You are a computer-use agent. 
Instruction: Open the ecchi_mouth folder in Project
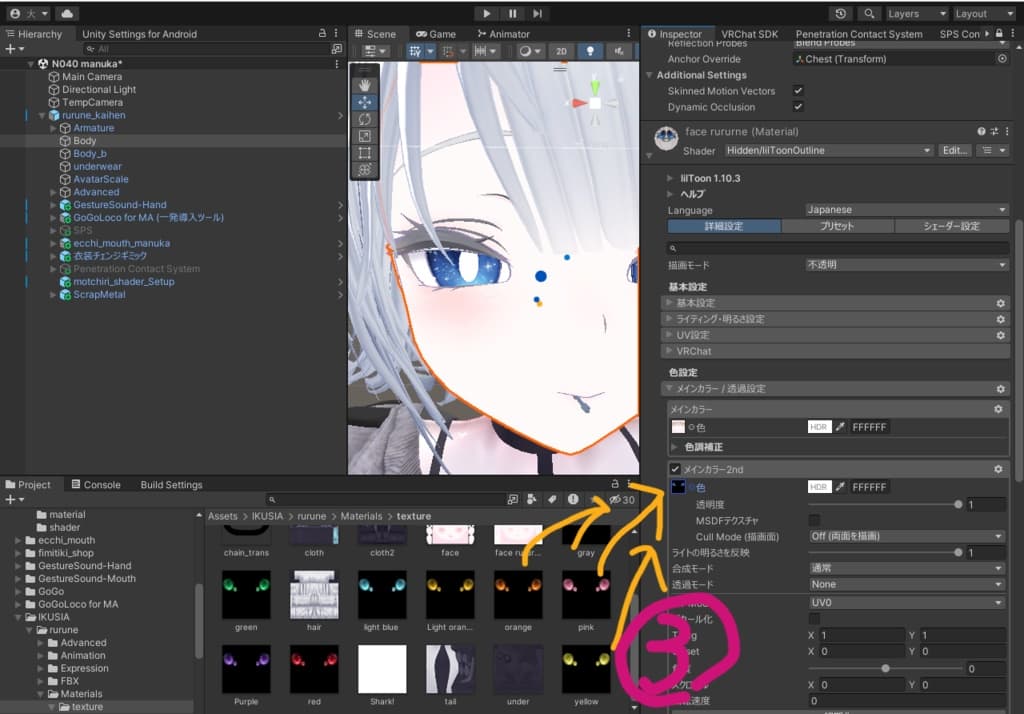point(66,540)
